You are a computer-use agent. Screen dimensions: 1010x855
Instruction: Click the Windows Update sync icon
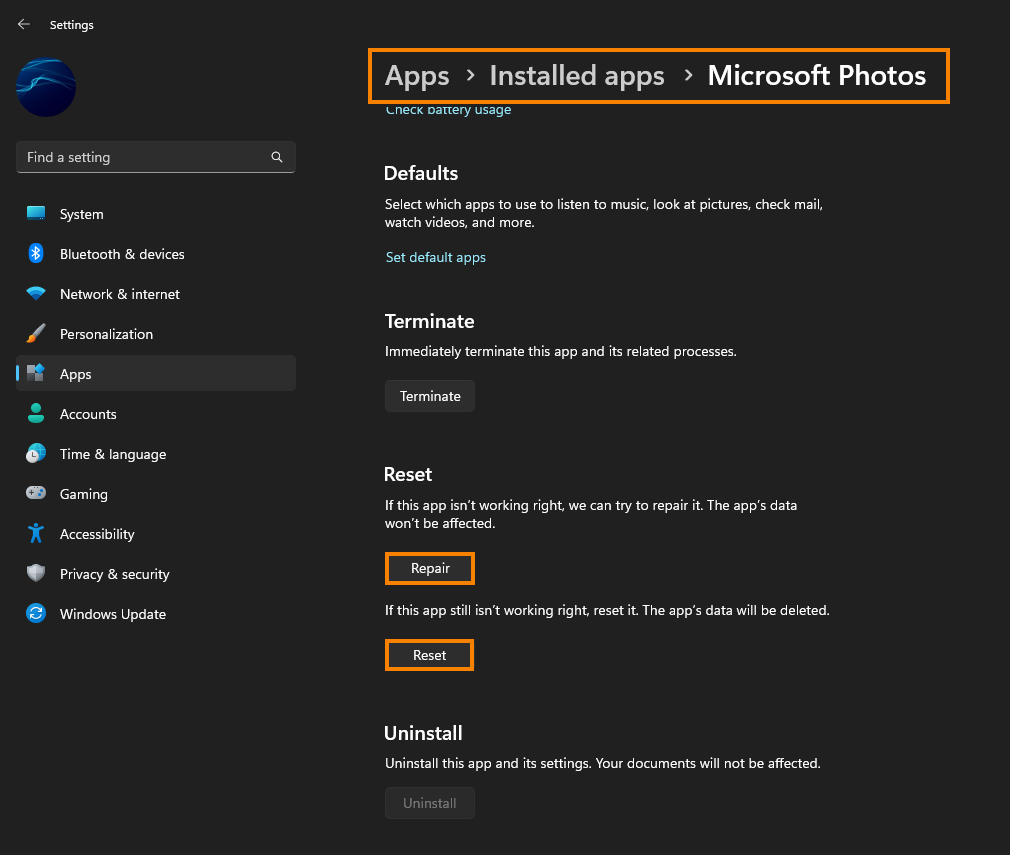36,613
